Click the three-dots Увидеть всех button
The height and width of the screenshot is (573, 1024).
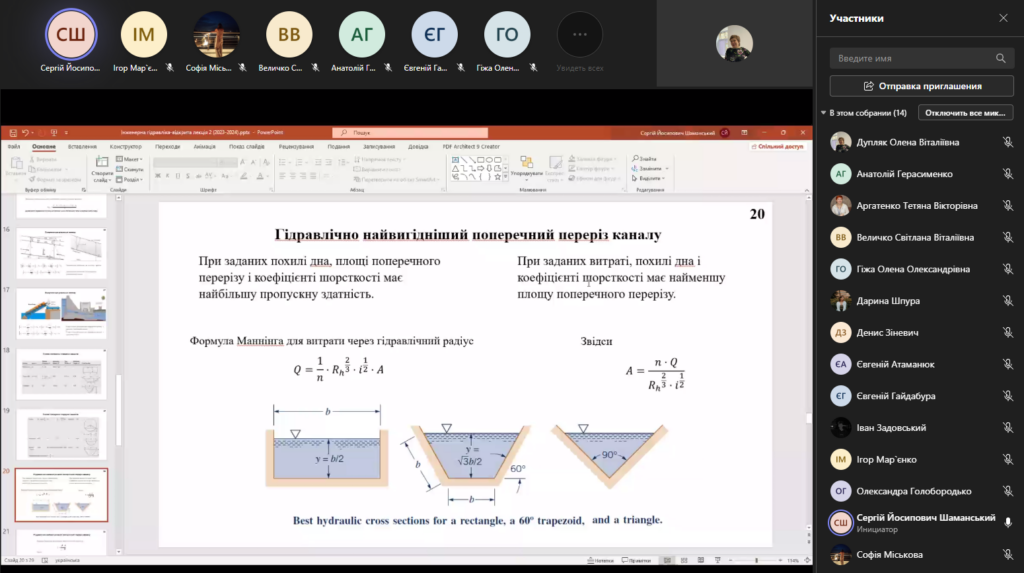[579, 34]
